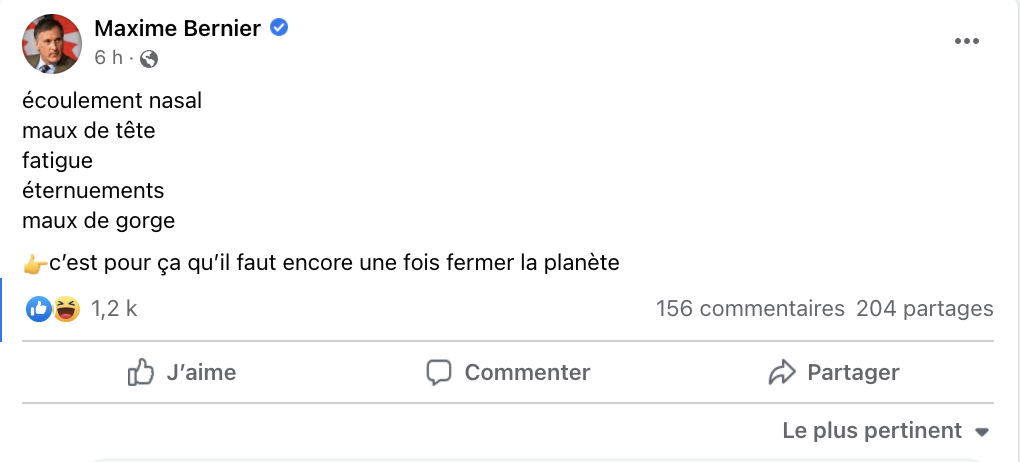Screen dimensions: 1020x462
Task: Click the globe public audience icon
Action: (x=149, y=58)
